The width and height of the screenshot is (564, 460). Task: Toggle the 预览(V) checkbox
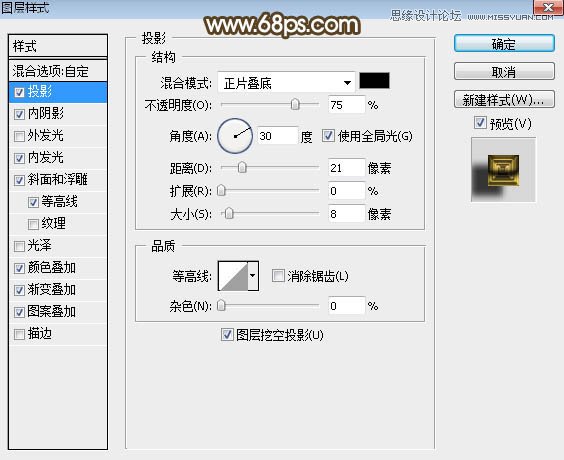[x=480, y=123]
